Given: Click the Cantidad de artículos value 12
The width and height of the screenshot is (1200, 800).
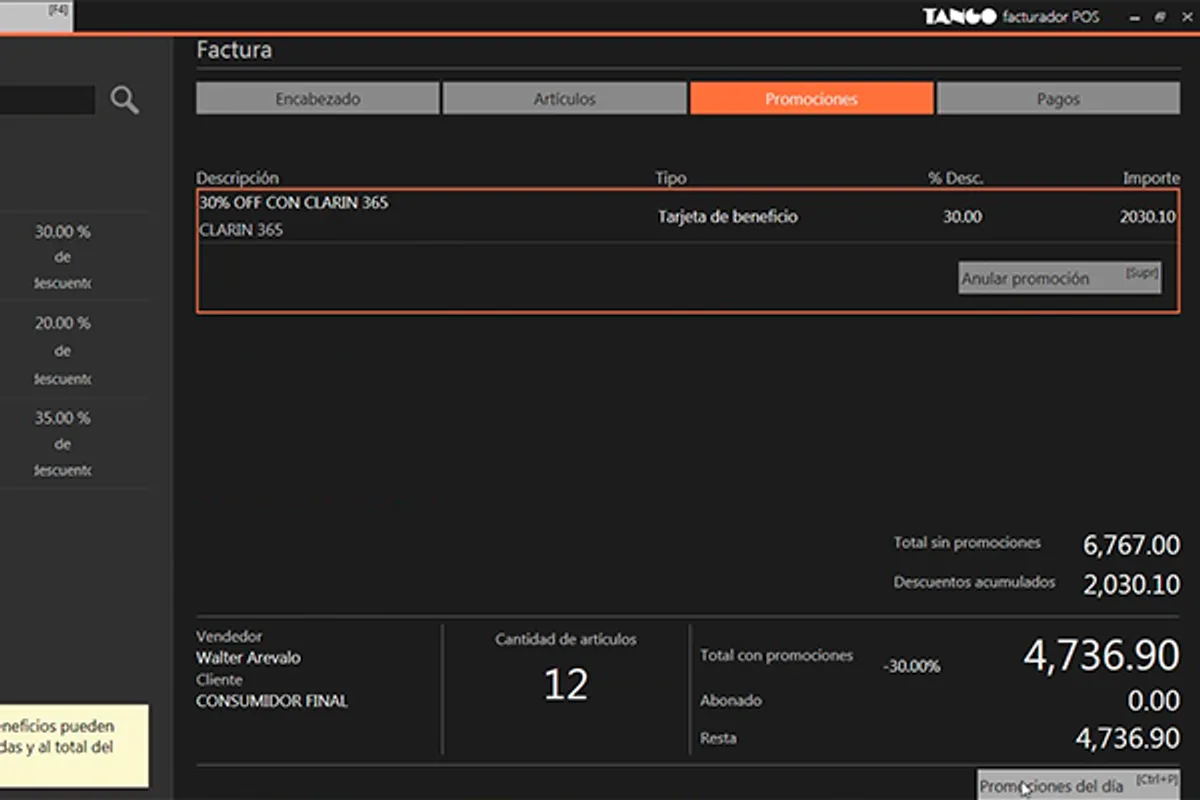Looking at the screenshot, I should tap(565, 684).
